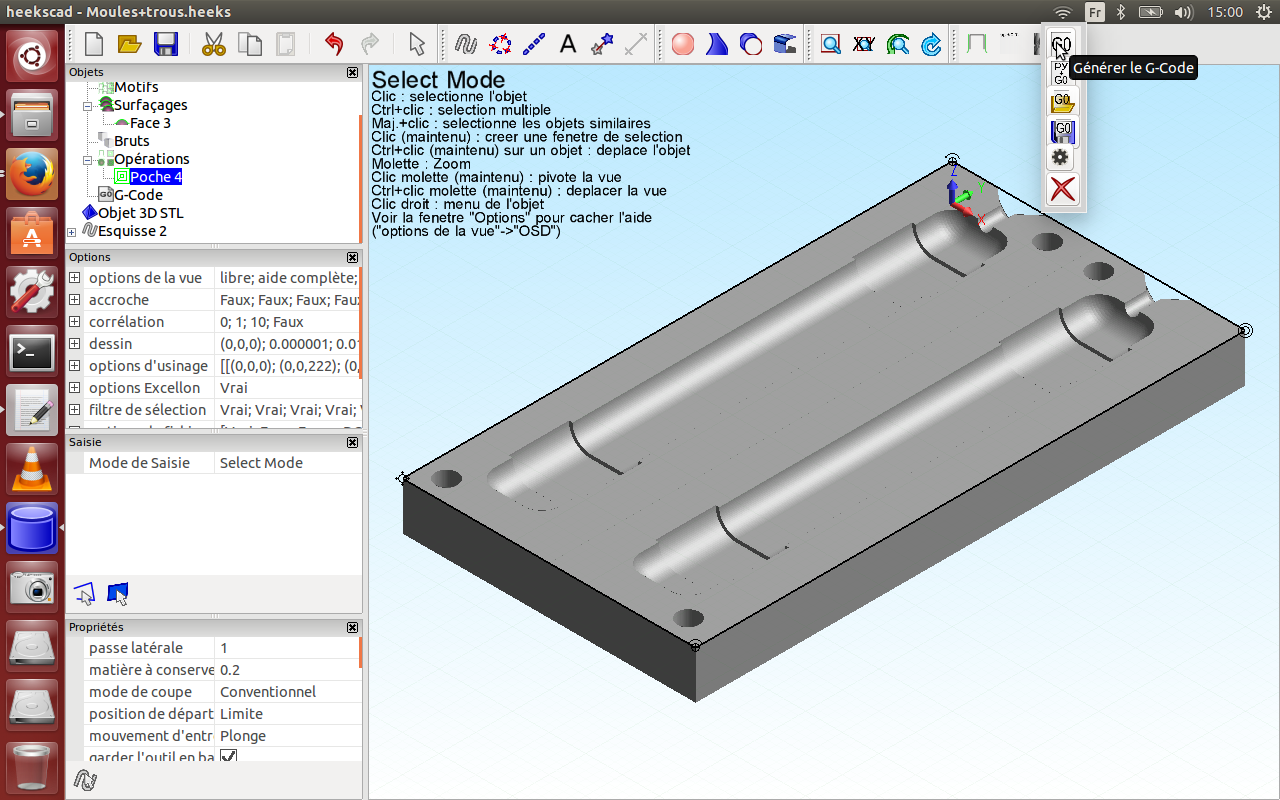Open the G-Code folder icon in flyout
The width and height of the screenshot is (1280, 800).
(1061, 102)
